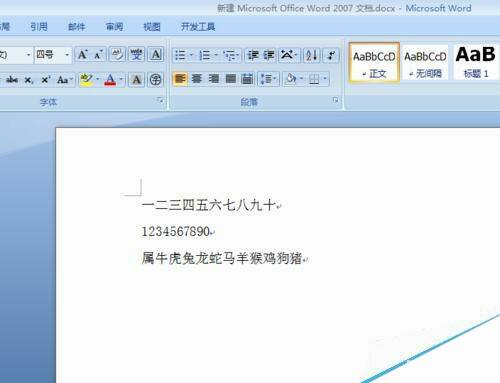The width and height of the screenshot is (500, 383).
Task: Apply Character Border to text
Action: click(156, 55)
